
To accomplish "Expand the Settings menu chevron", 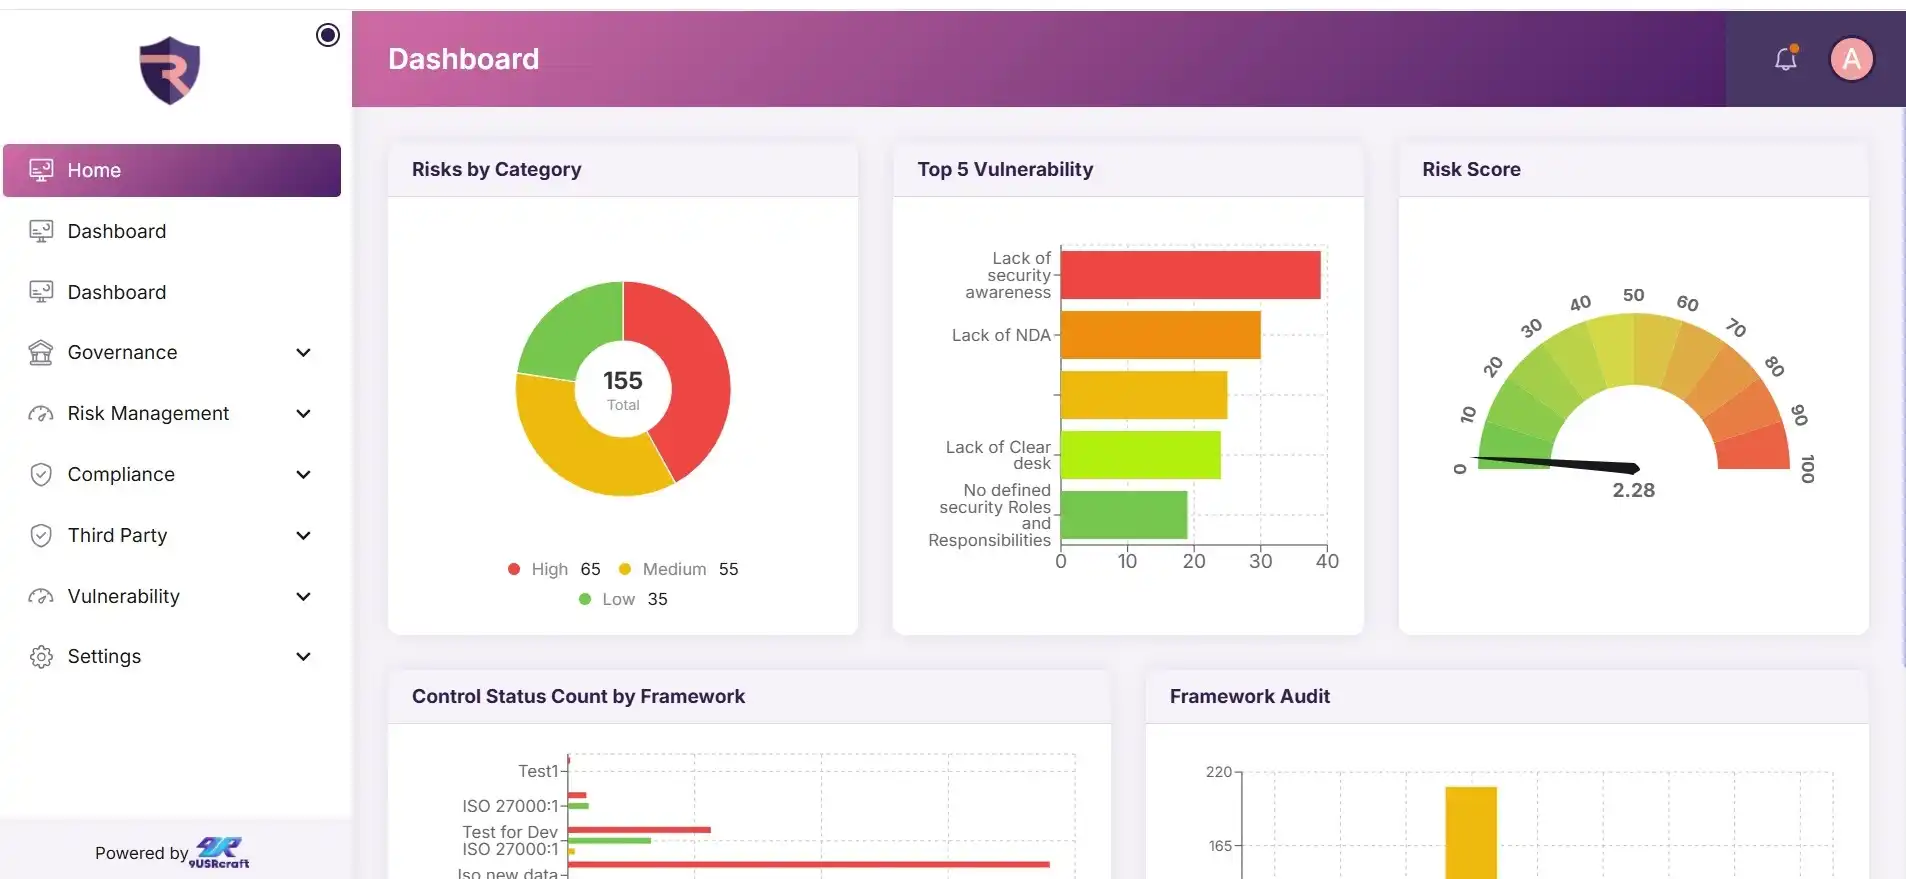I will [x=304, y=657].
